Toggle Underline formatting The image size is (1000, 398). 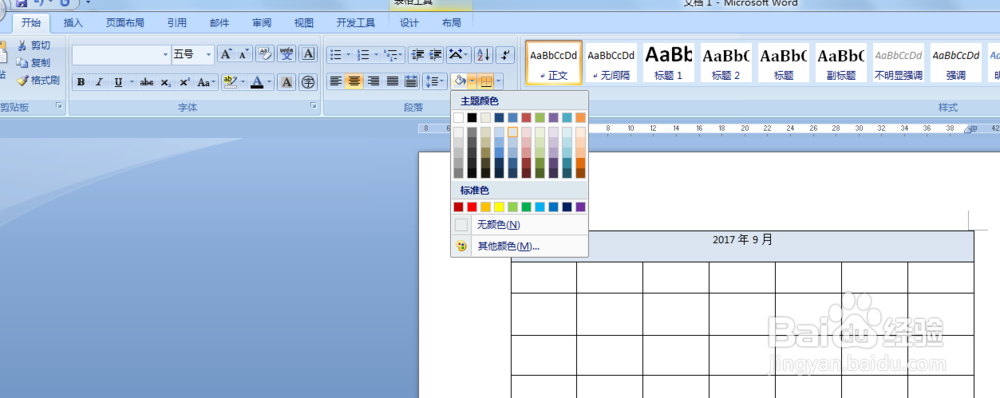click(x=118, y=82)
